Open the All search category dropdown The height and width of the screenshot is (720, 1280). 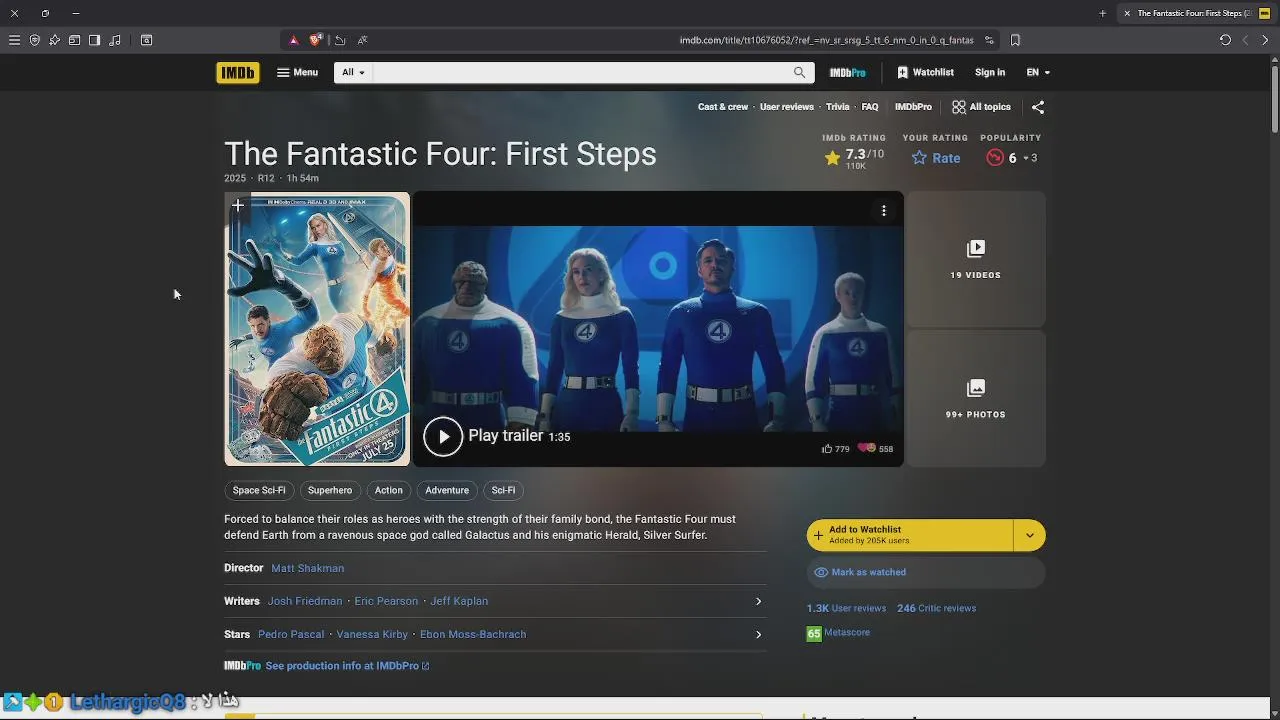[353, 72]
